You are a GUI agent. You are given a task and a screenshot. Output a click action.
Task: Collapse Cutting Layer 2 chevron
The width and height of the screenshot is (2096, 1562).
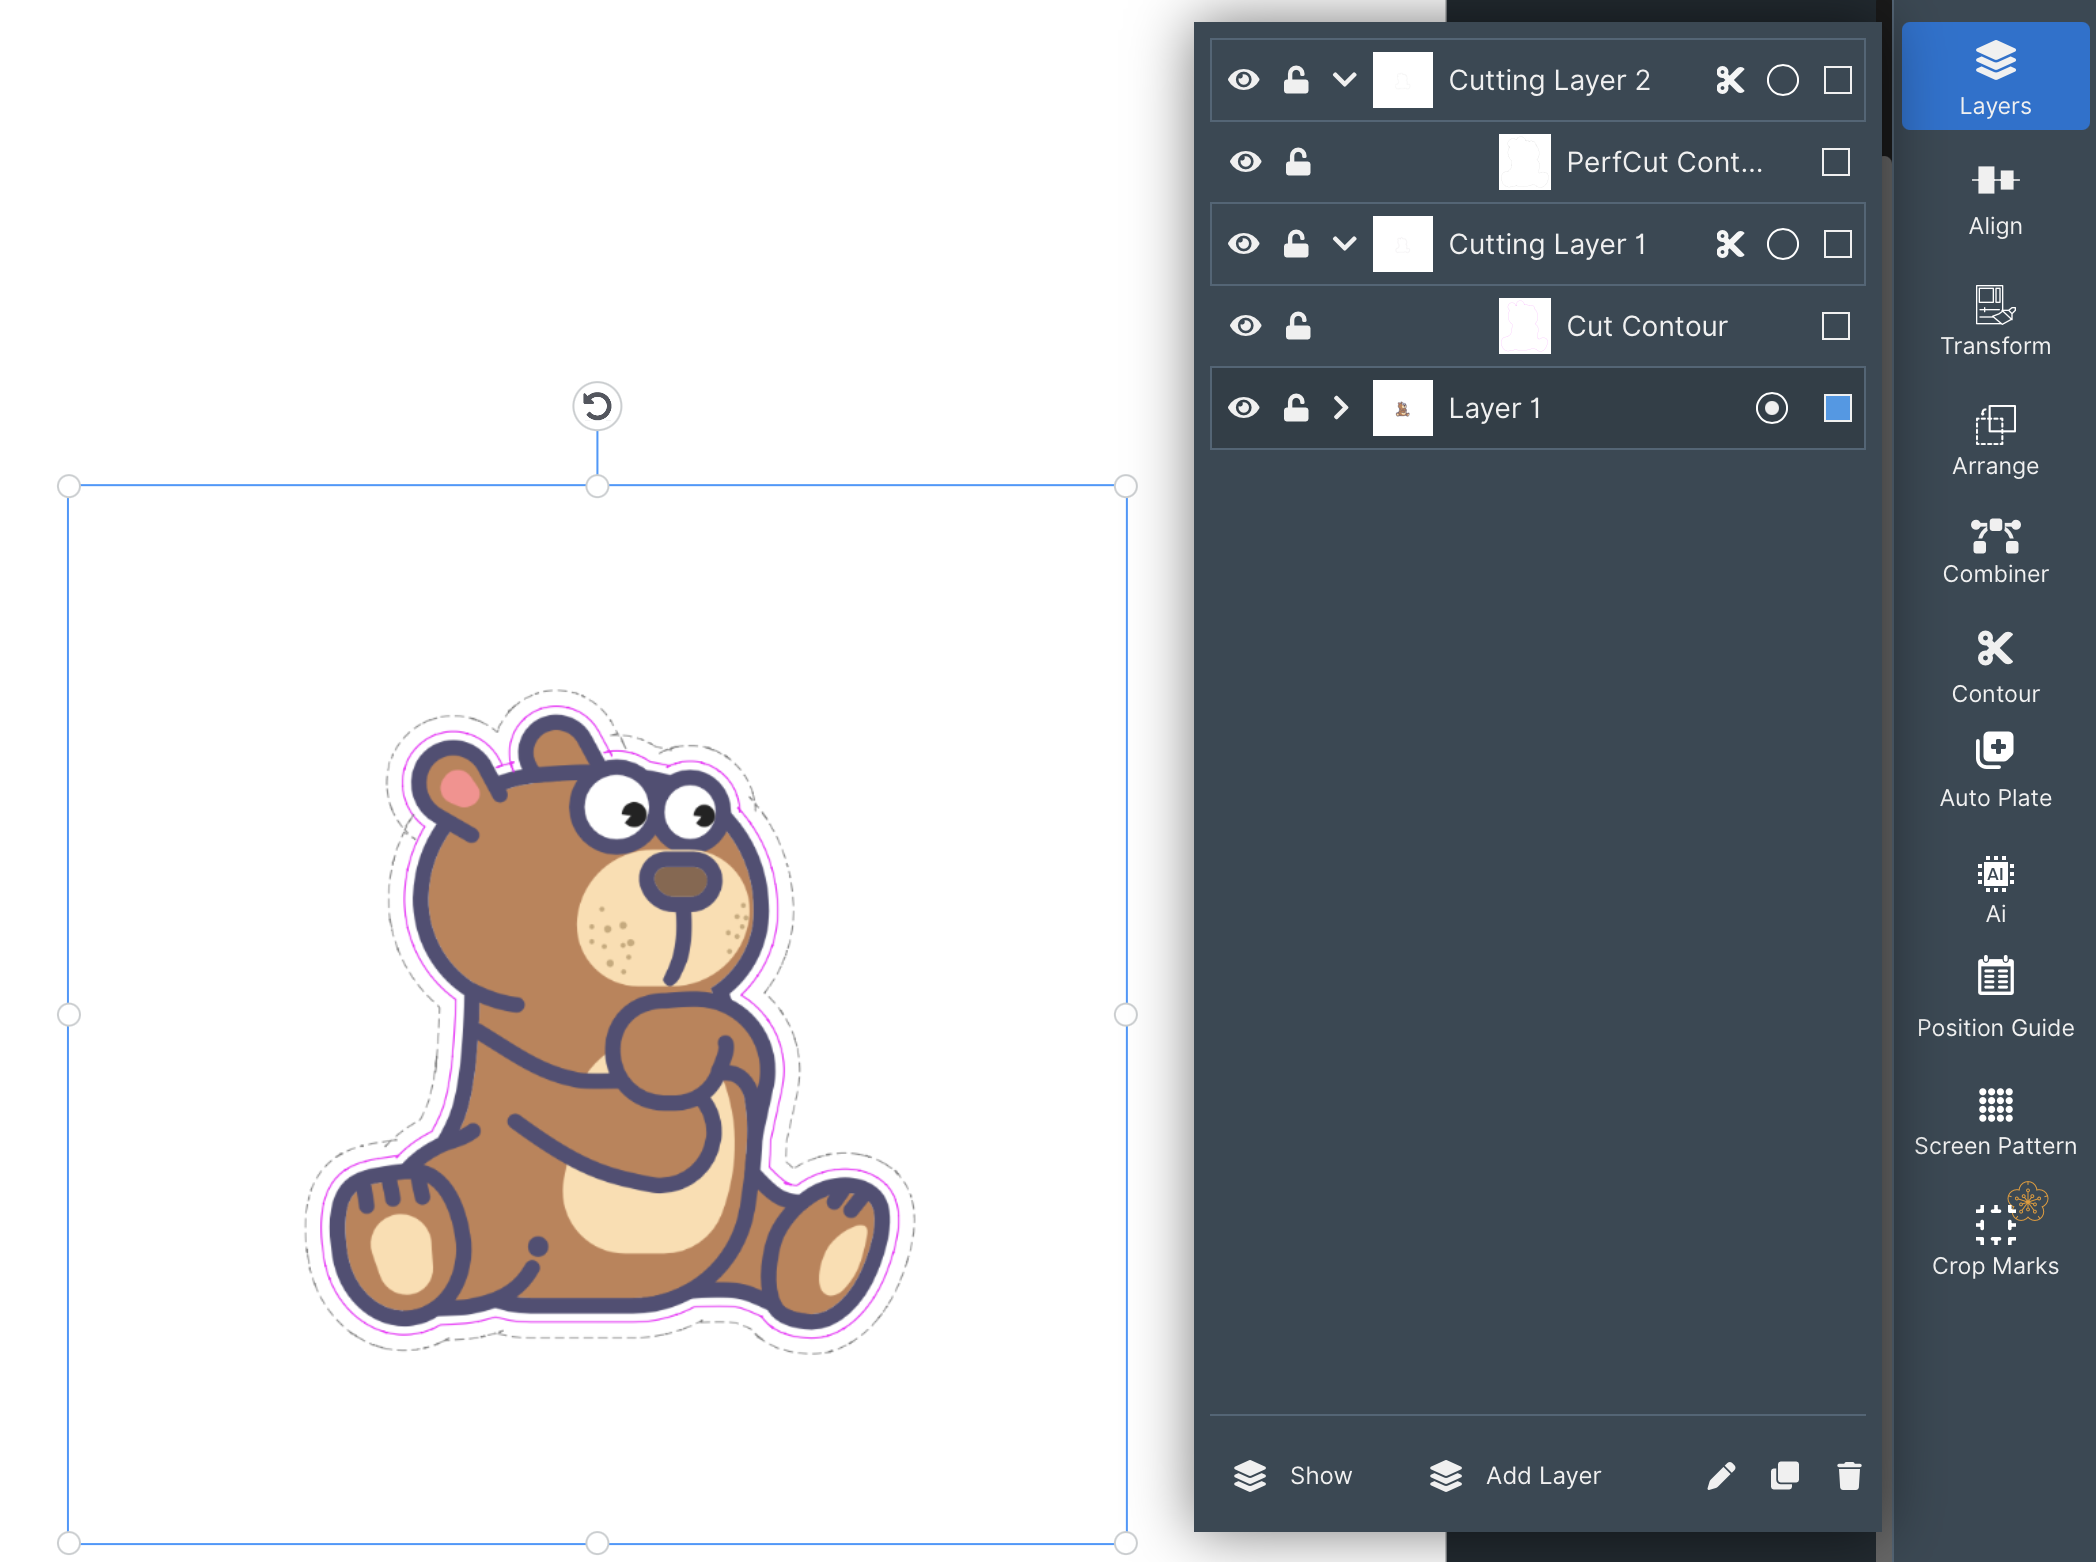click(1345, 80)
